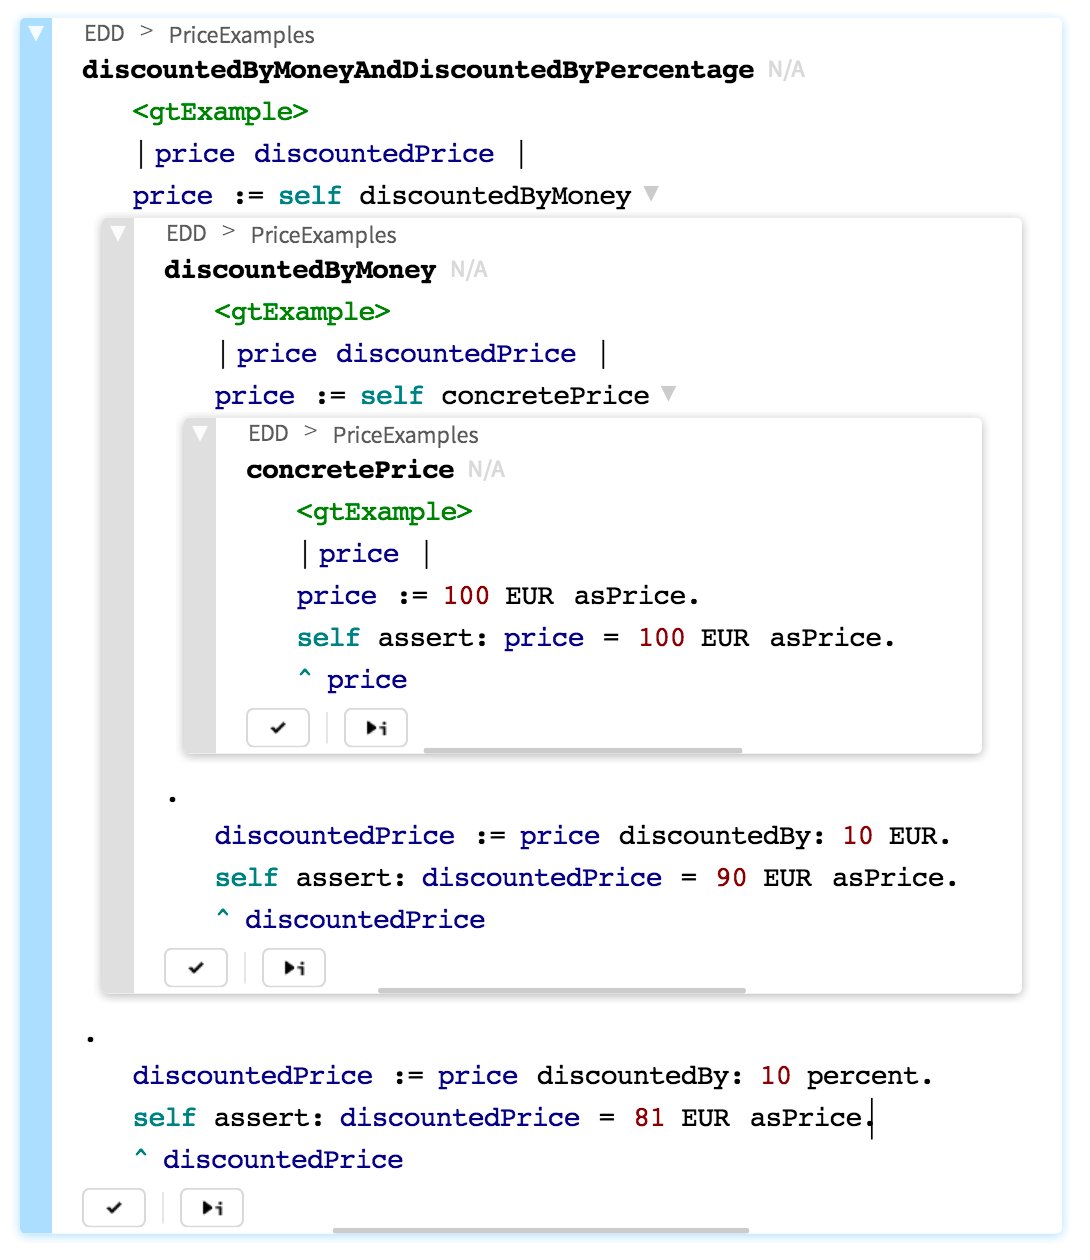Click returned discountedPrice variable at bottom

284,1158
